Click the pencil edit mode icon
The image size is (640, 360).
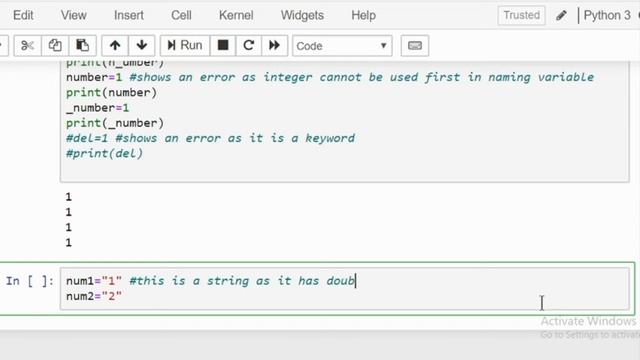[x=562, y=16]
